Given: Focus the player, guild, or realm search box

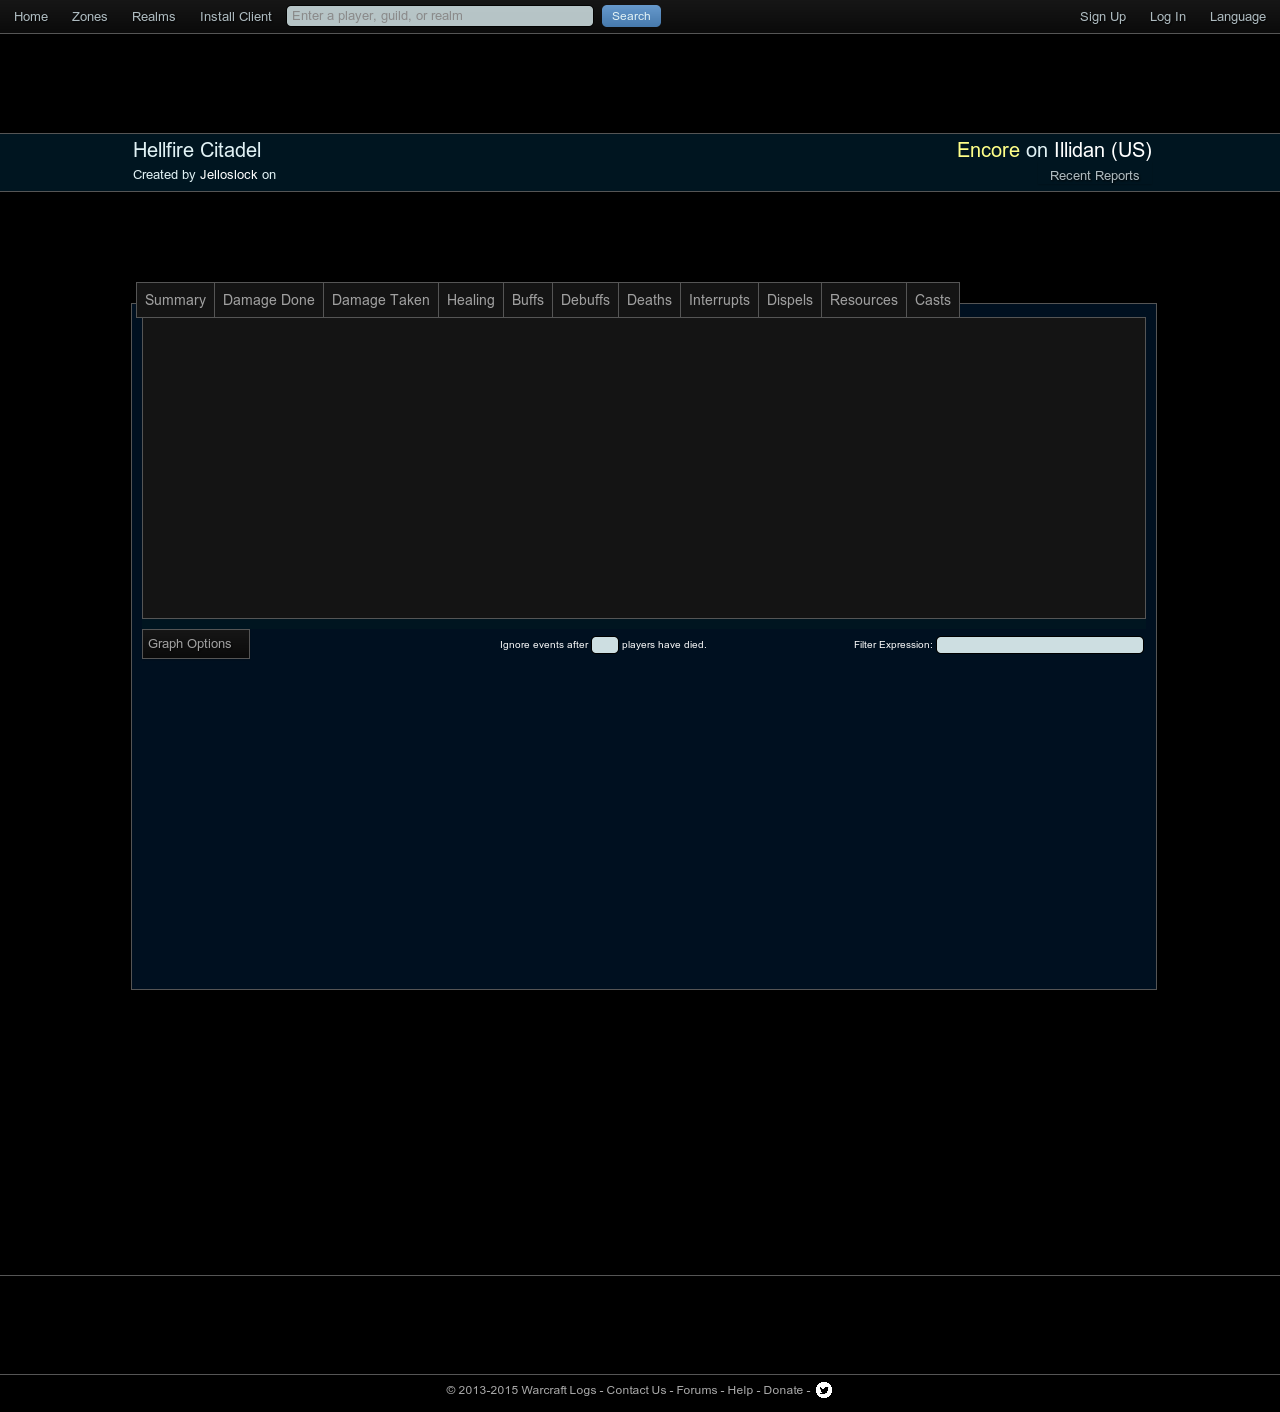Looking at the screenshot, I should pyautogui.click(x=440, y=16).
